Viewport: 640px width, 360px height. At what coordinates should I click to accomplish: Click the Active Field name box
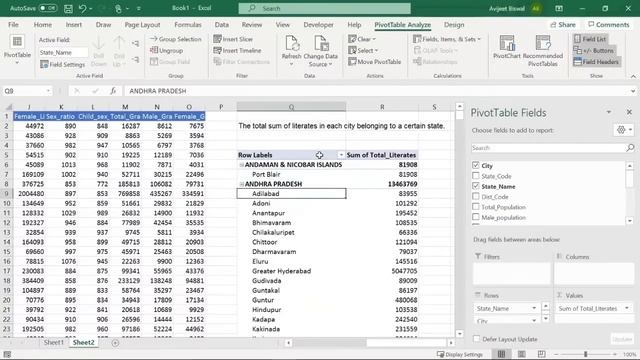63,52
